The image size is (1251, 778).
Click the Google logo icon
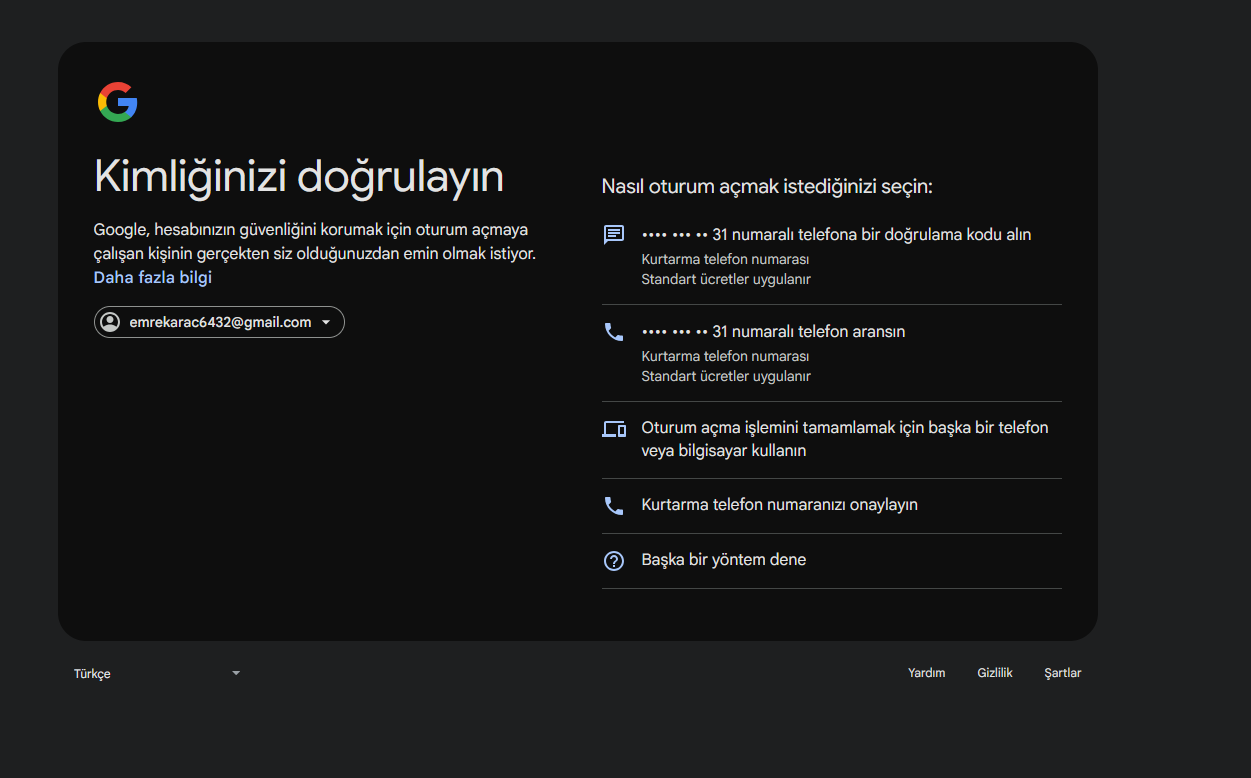117,102
